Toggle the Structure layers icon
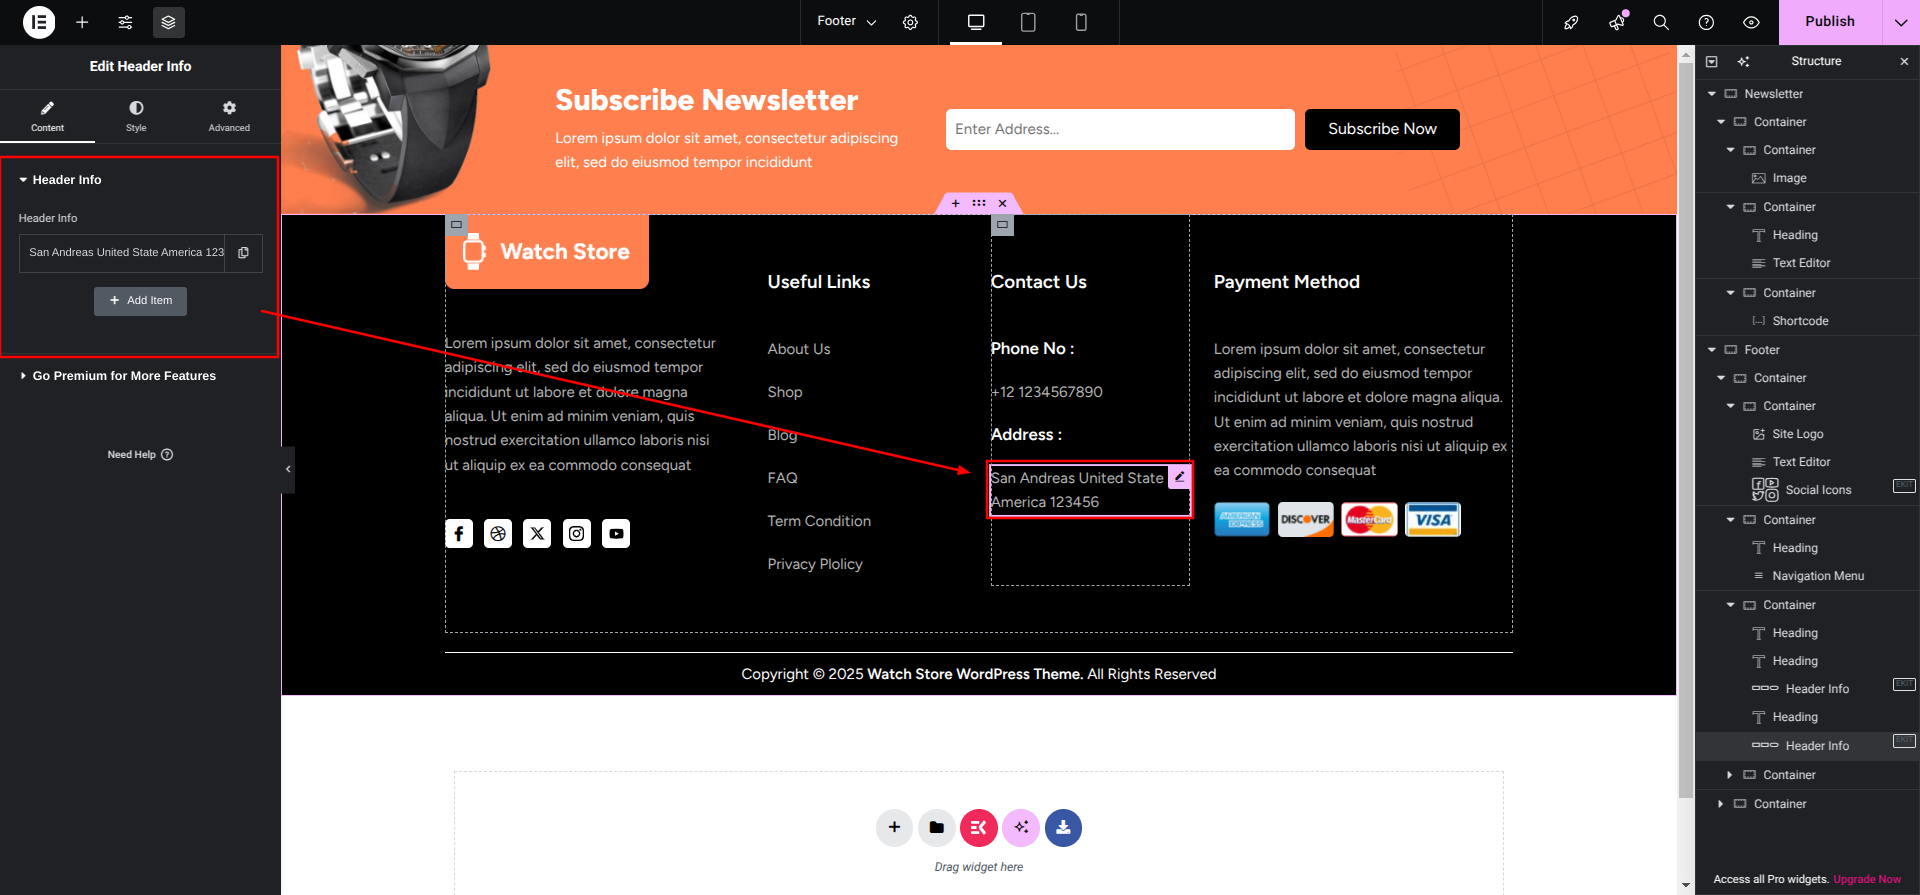This screenshot has width=1920, height=895. (168, 22)
